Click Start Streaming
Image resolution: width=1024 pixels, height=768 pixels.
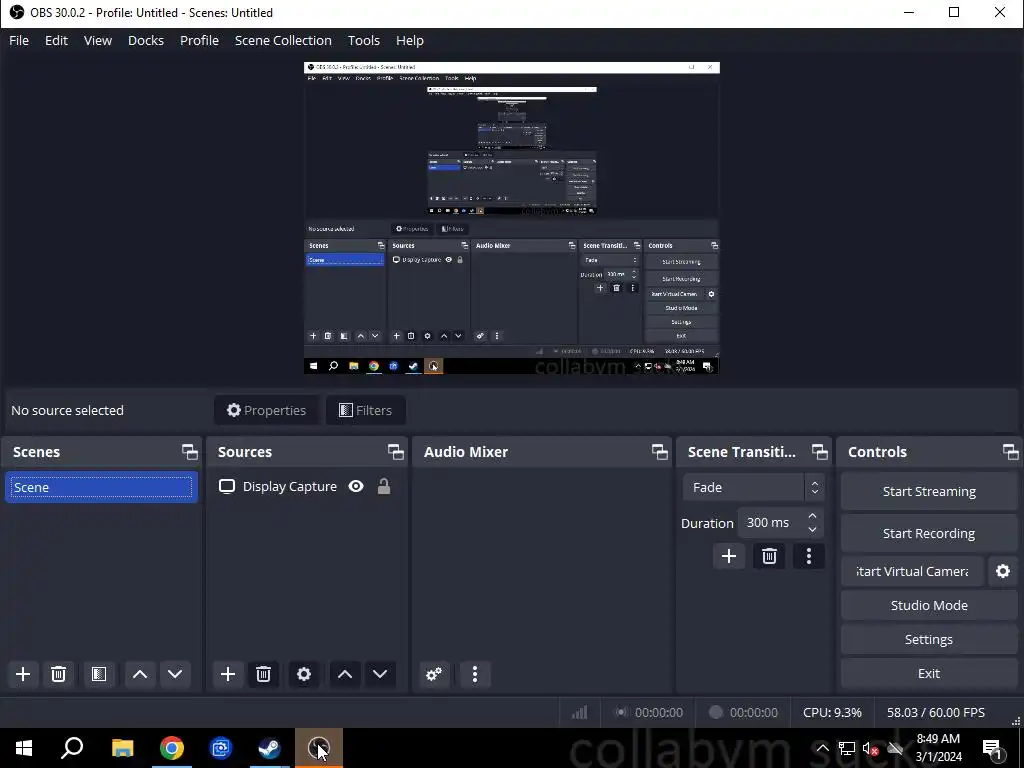[x=929, y=492]
